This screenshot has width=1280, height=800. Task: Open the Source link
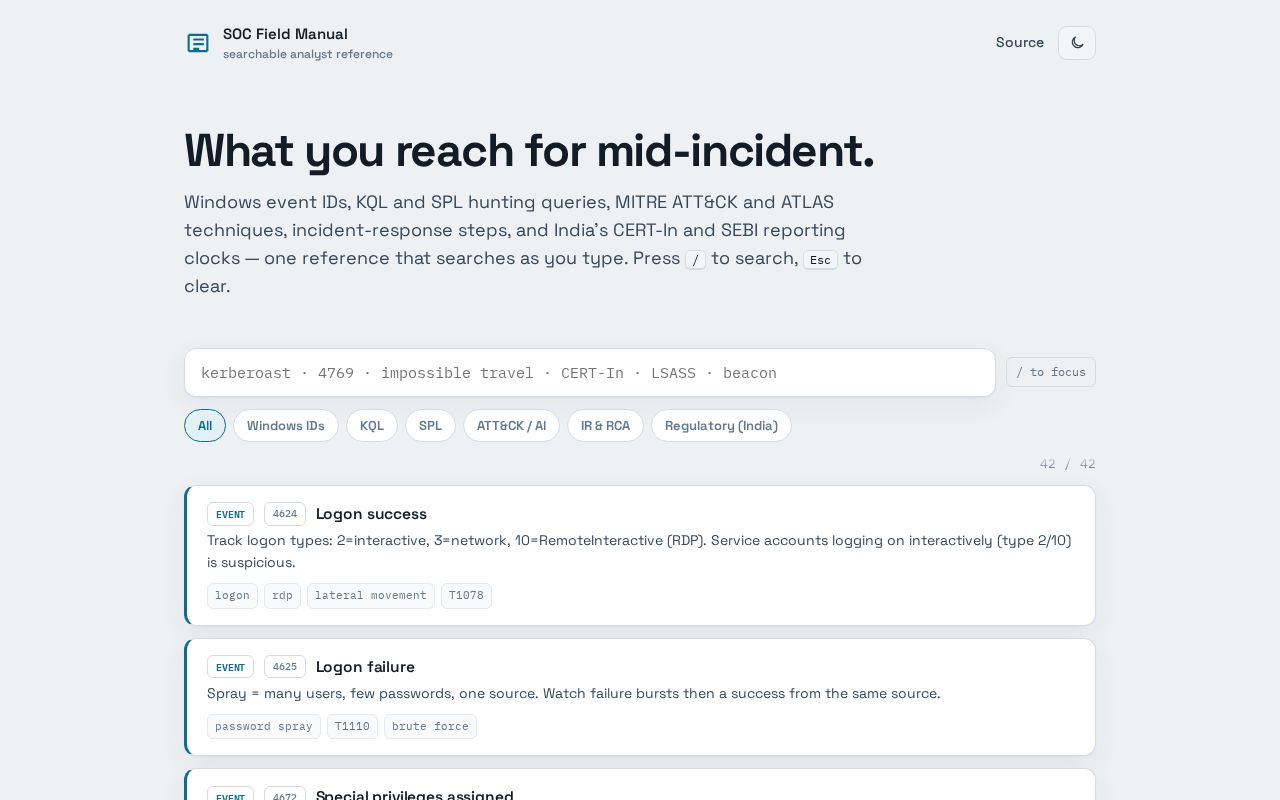[x=1020, y=43]
